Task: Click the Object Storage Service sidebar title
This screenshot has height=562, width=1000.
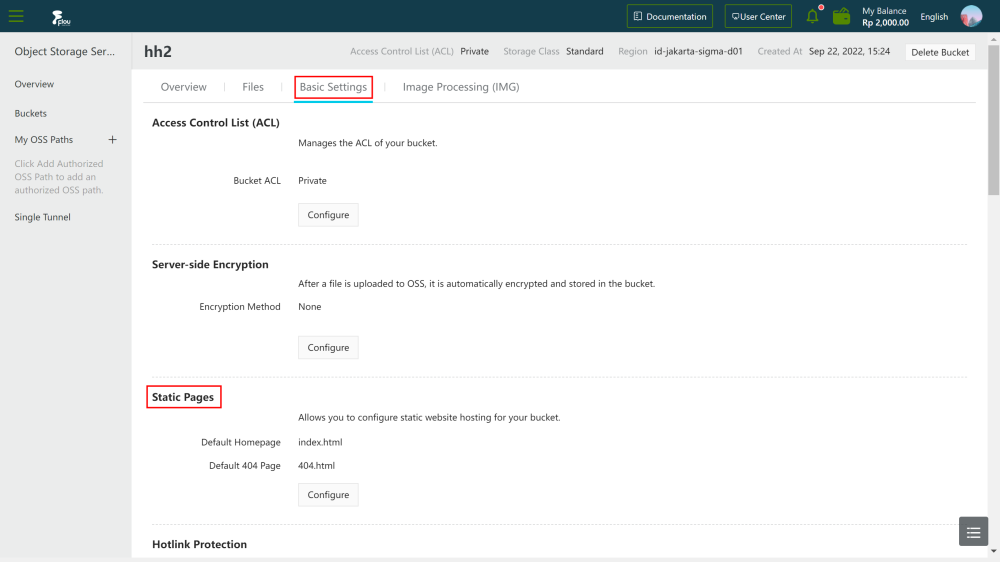Action: 65,52
